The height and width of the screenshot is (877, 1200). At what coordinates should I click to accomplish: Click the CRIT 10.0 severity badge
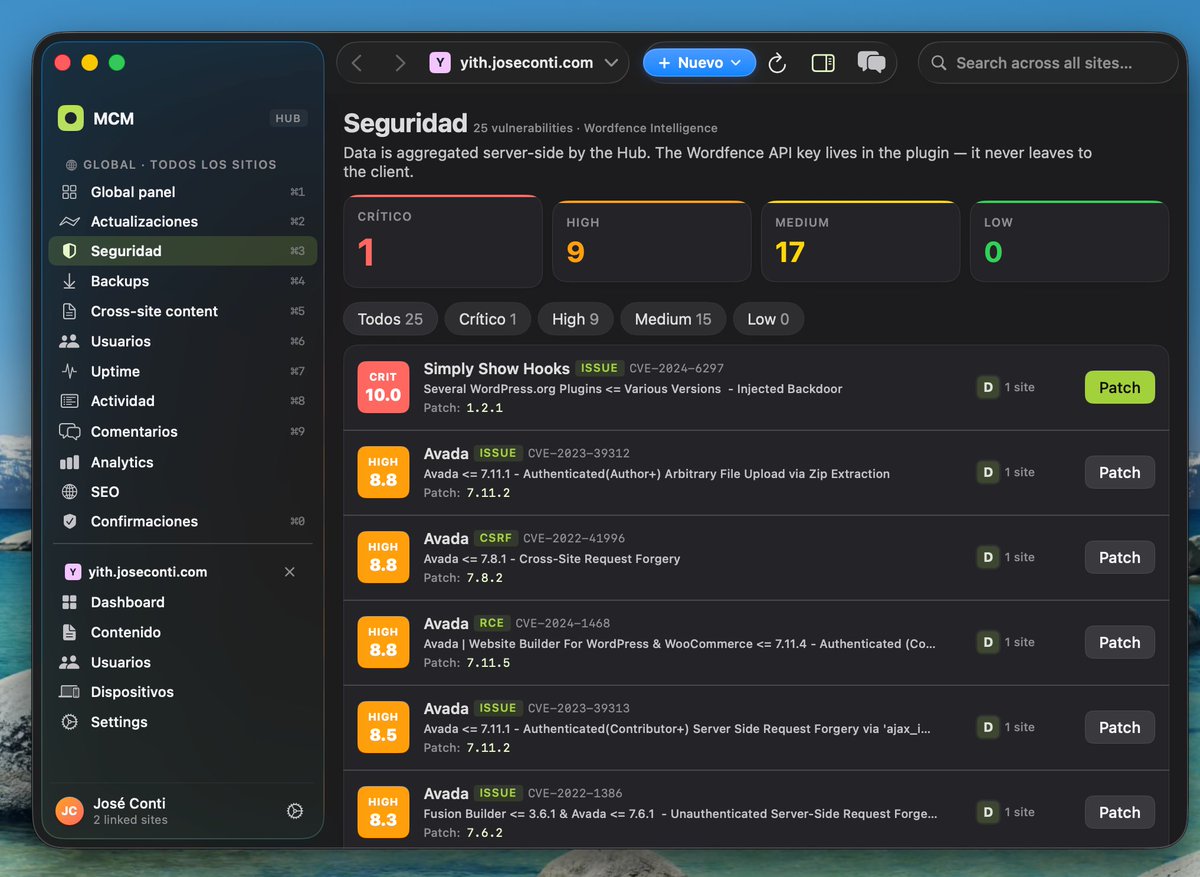383,387
